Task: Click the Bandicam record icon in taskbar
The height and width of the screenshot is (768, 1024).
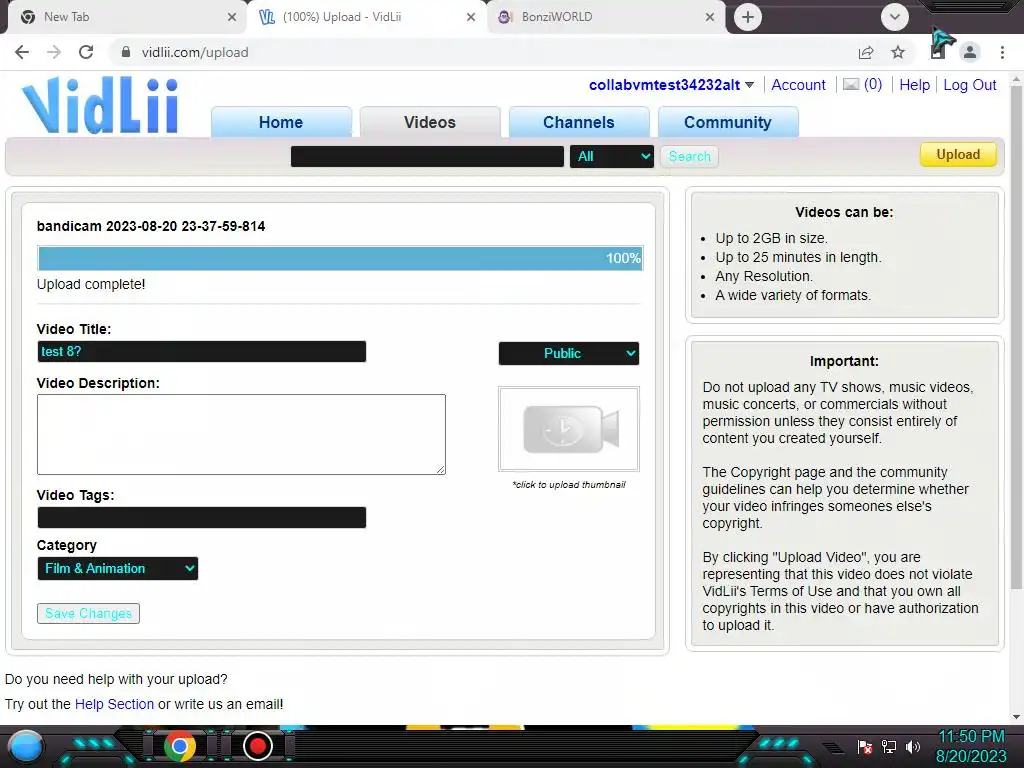Action: (x=257, y=746)
